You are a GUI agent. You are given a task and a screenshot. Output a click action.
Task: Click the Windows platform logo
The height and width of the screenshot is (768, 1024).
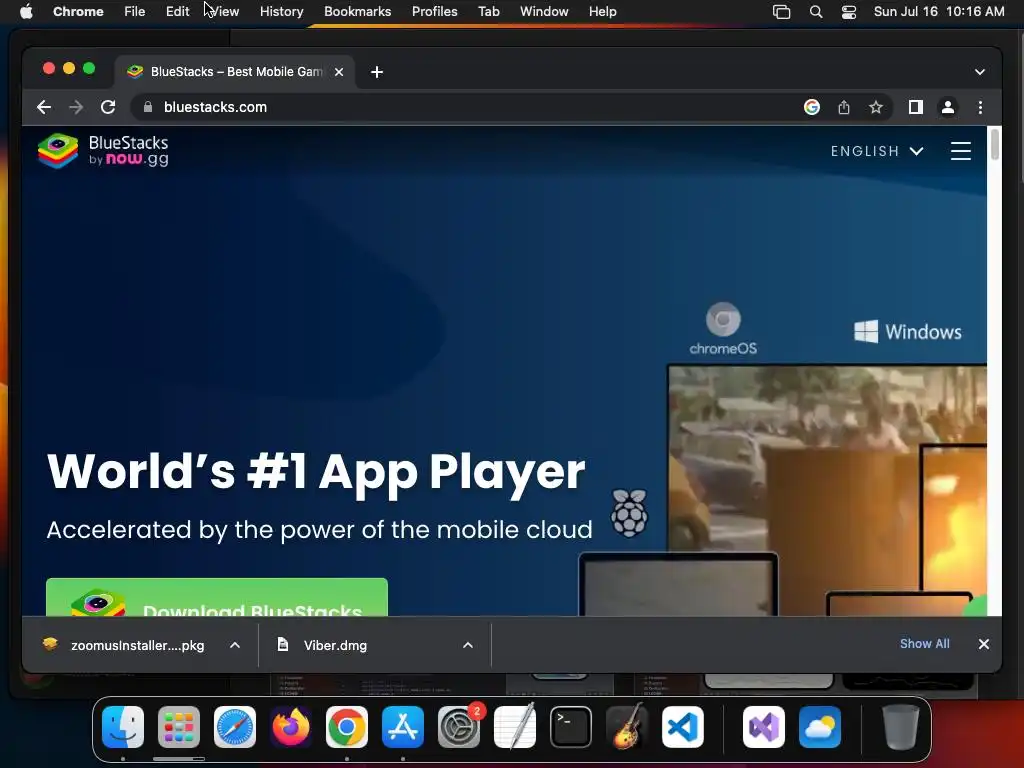click(908, 332)
